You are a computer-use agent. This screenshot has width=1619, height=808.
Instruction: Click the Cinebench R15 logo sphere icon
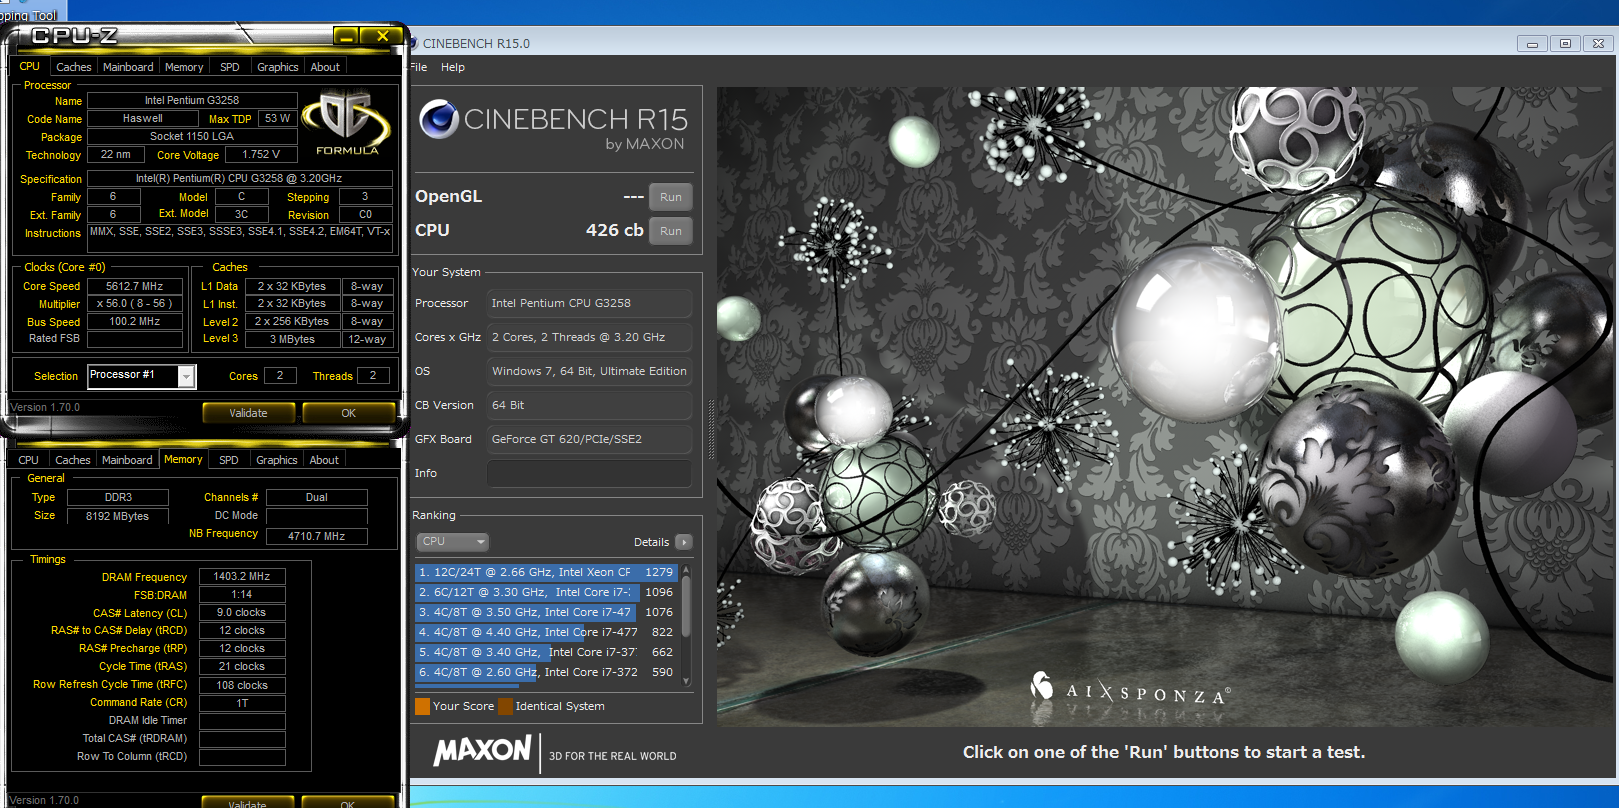[438, 119]
